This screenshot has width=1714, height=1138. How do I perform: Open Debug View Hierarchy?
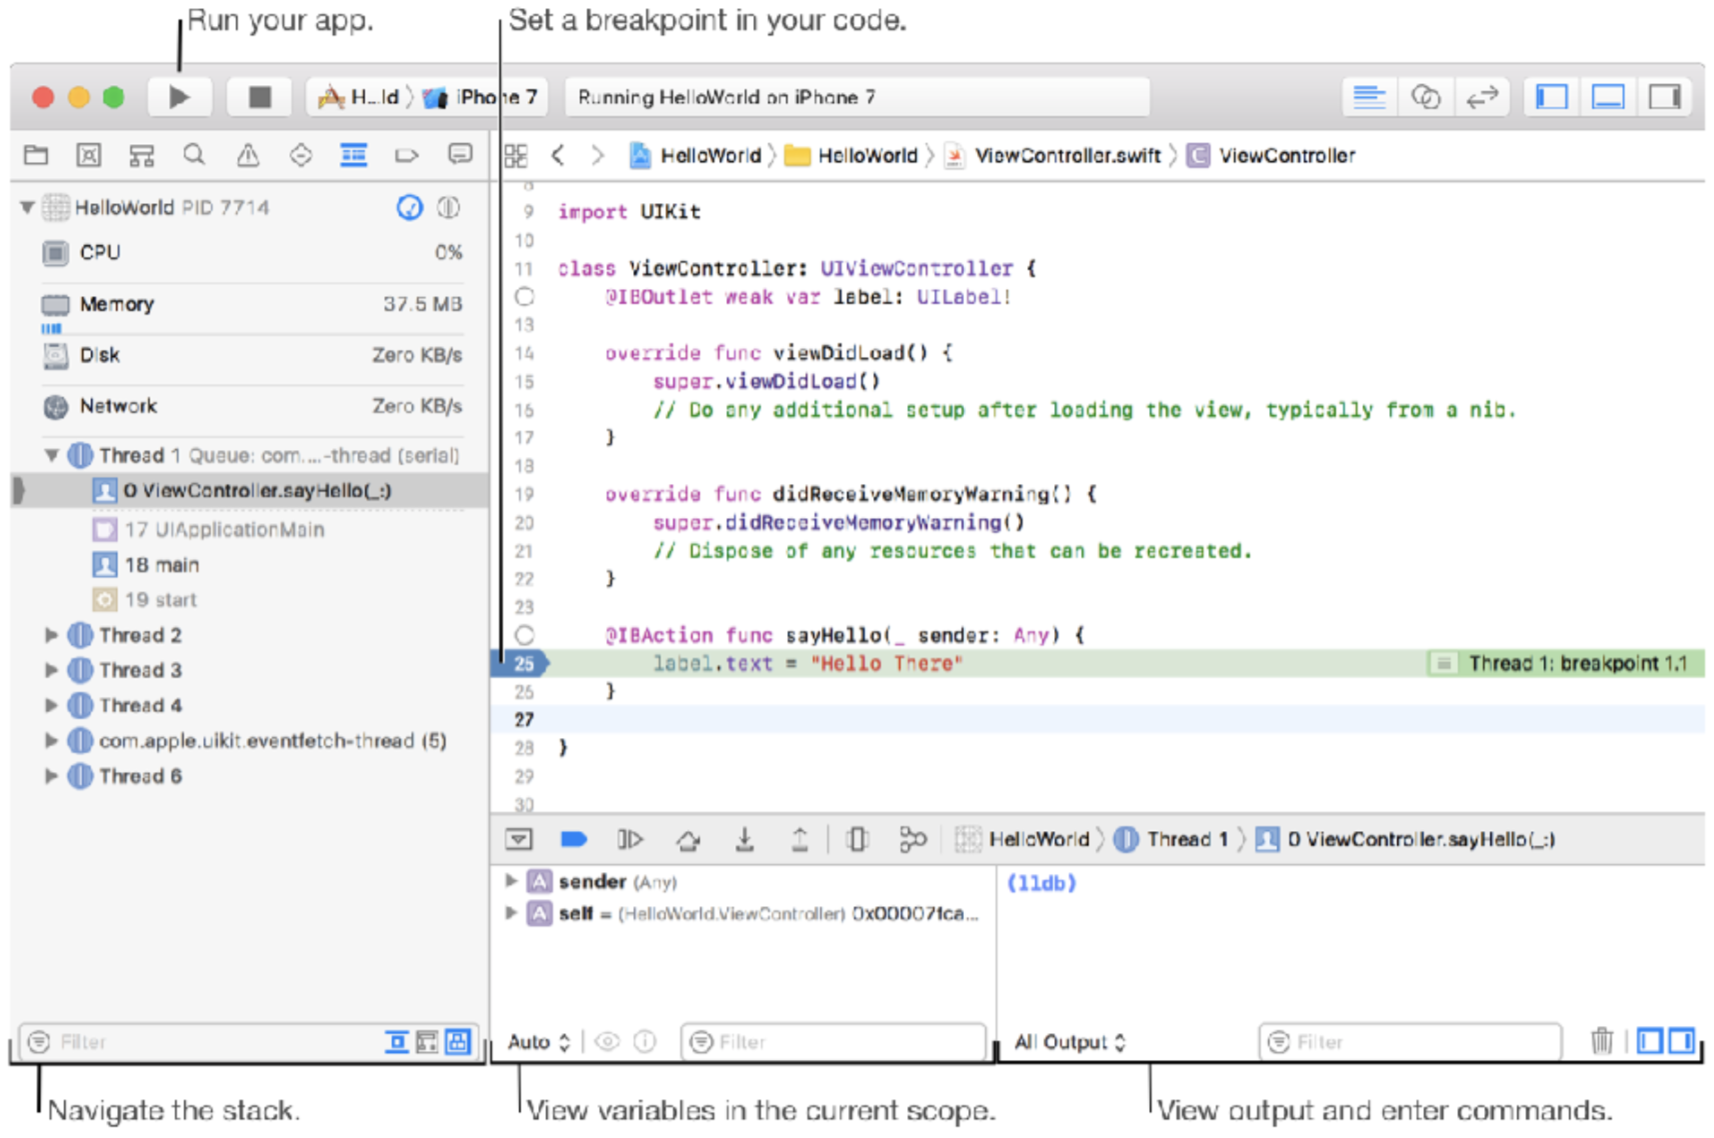click(857, 840)
